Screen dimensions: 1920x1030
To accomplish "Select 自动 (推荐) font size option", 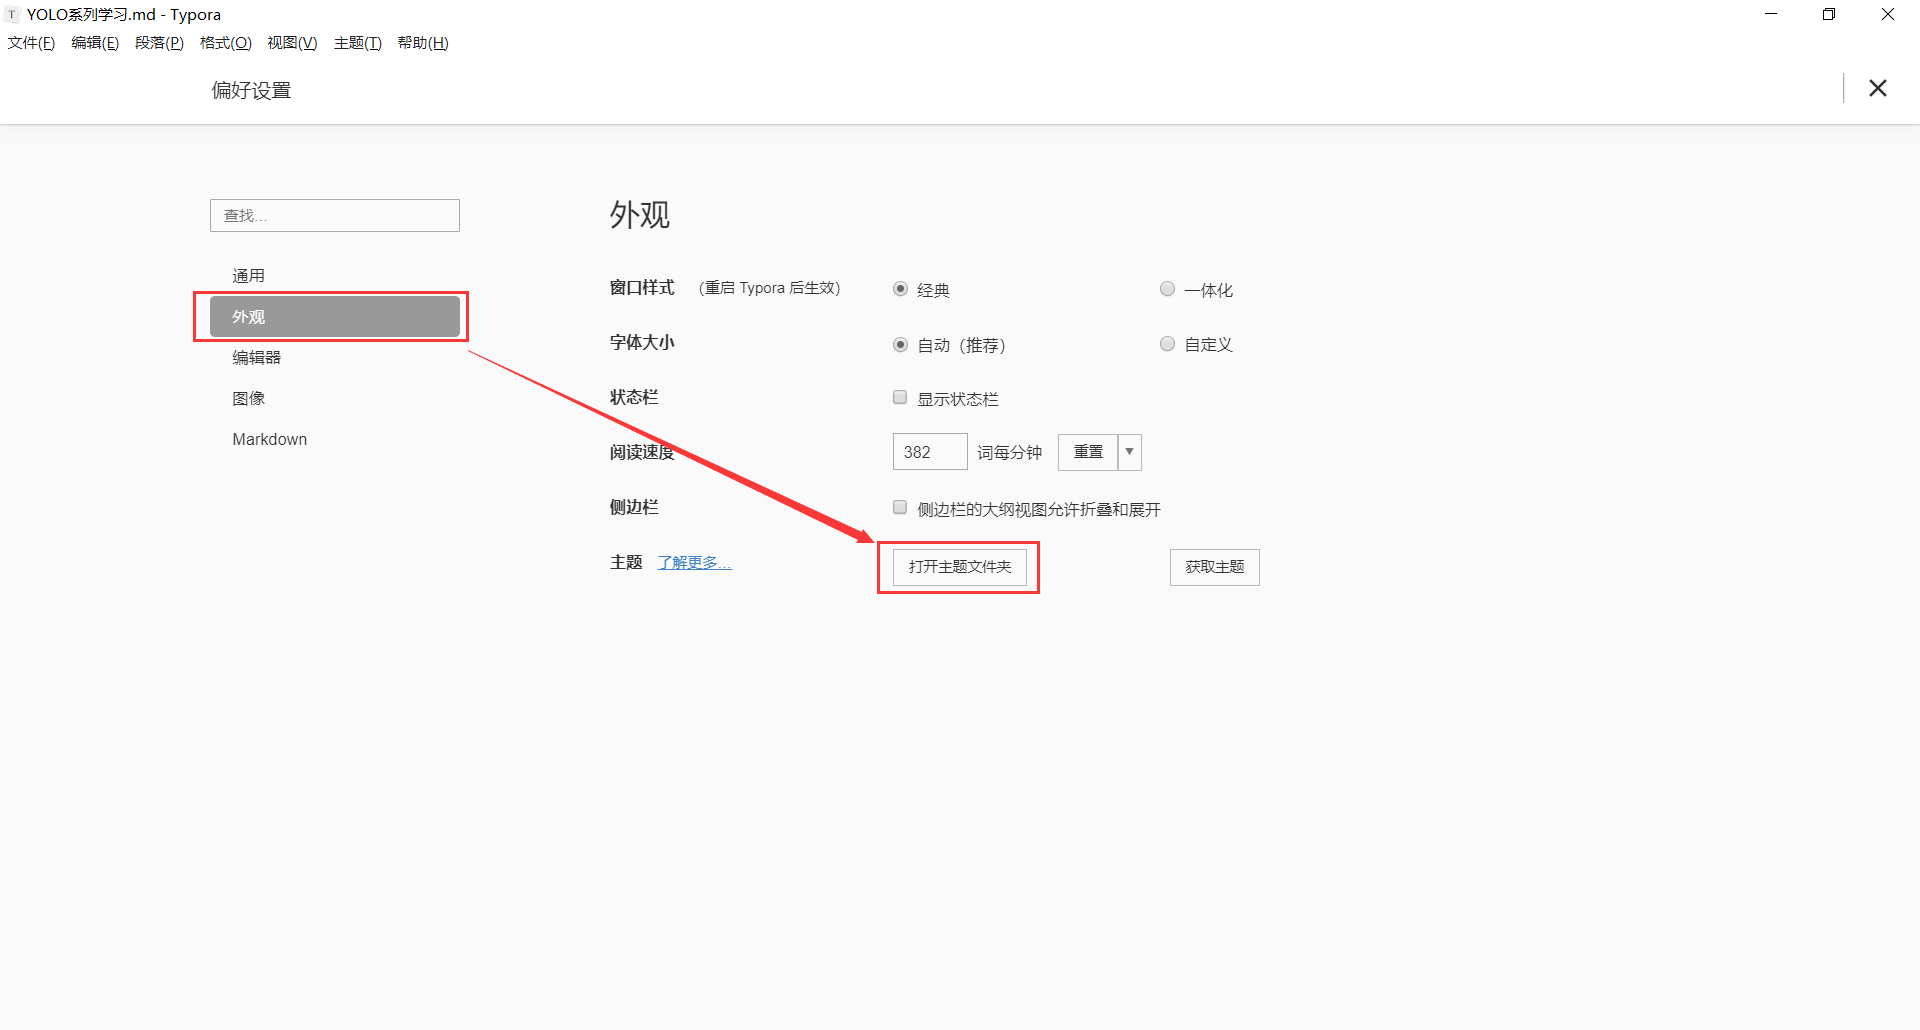I will pyautogui.click(x=900, y=344).
